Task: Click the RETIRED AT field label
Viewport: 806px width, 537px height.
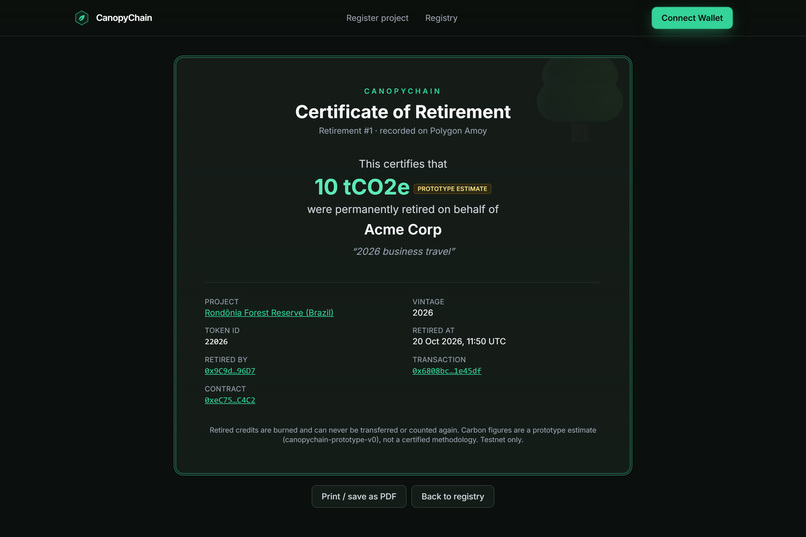Action: click(x=433, y=330)
